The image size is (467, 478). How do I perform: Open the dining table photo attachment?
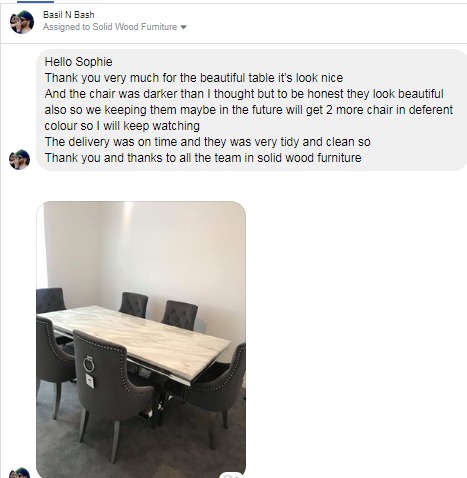tap(141, 339)
